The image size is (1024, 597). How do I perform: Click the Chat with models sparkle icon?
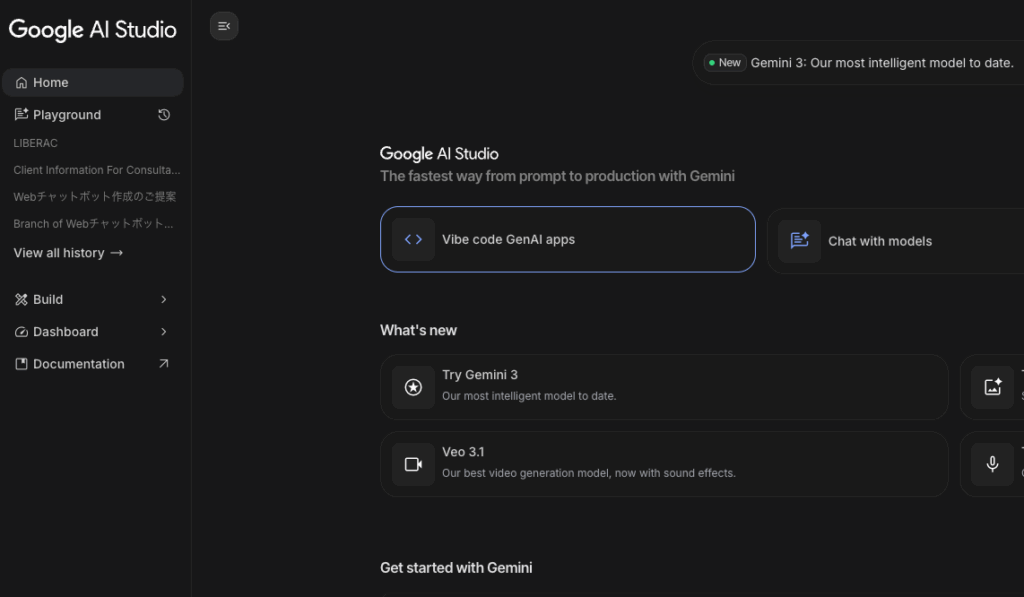(x=799, y=241)
